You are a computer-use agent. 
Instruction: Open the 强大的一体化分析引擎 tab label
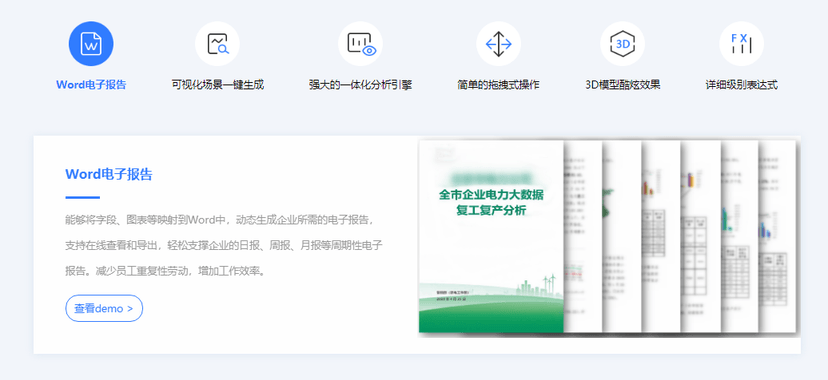pyautogui.click(x=361, y=85)
